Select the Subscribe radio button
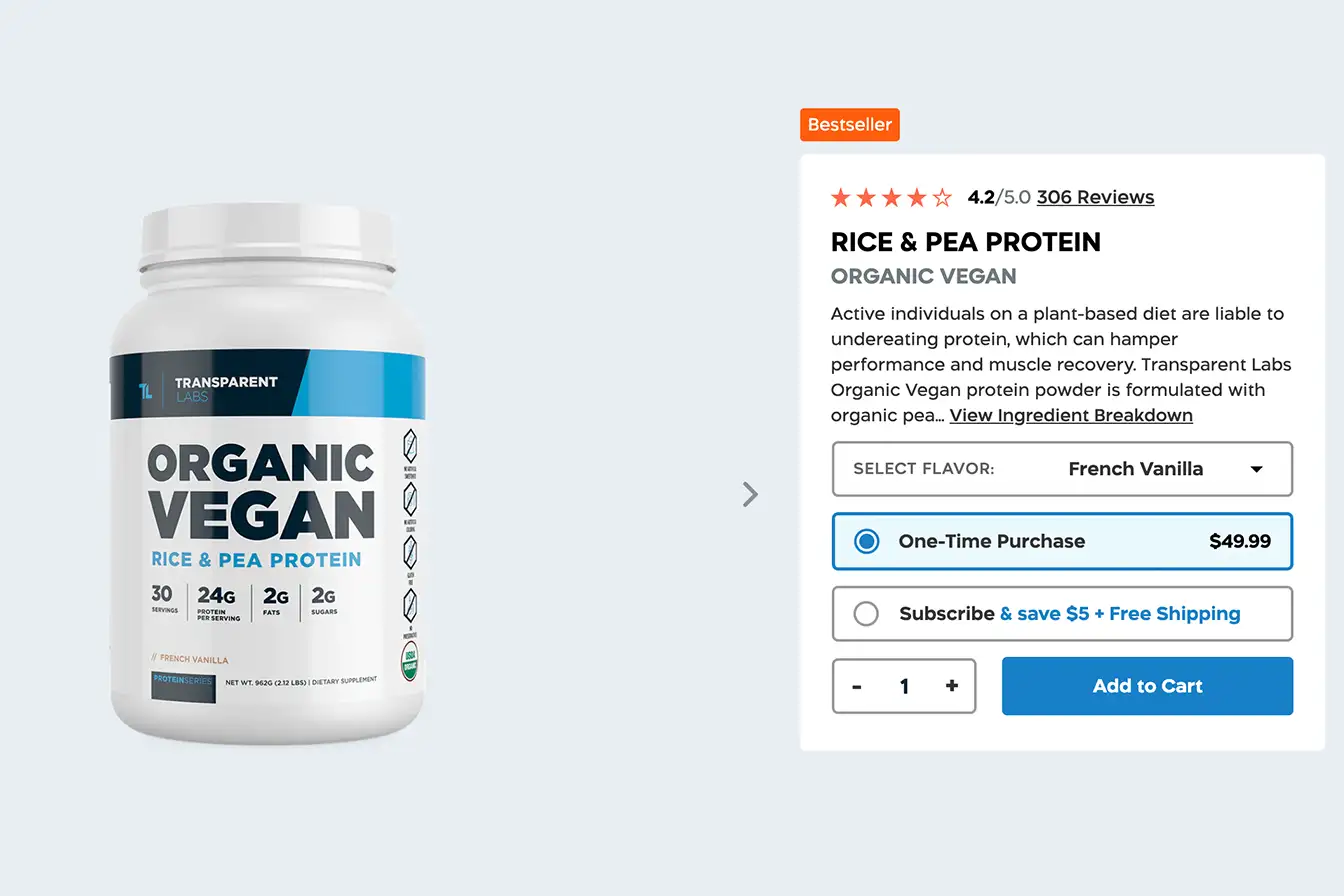Screen dimensions: 1344x896 [866, 613]
